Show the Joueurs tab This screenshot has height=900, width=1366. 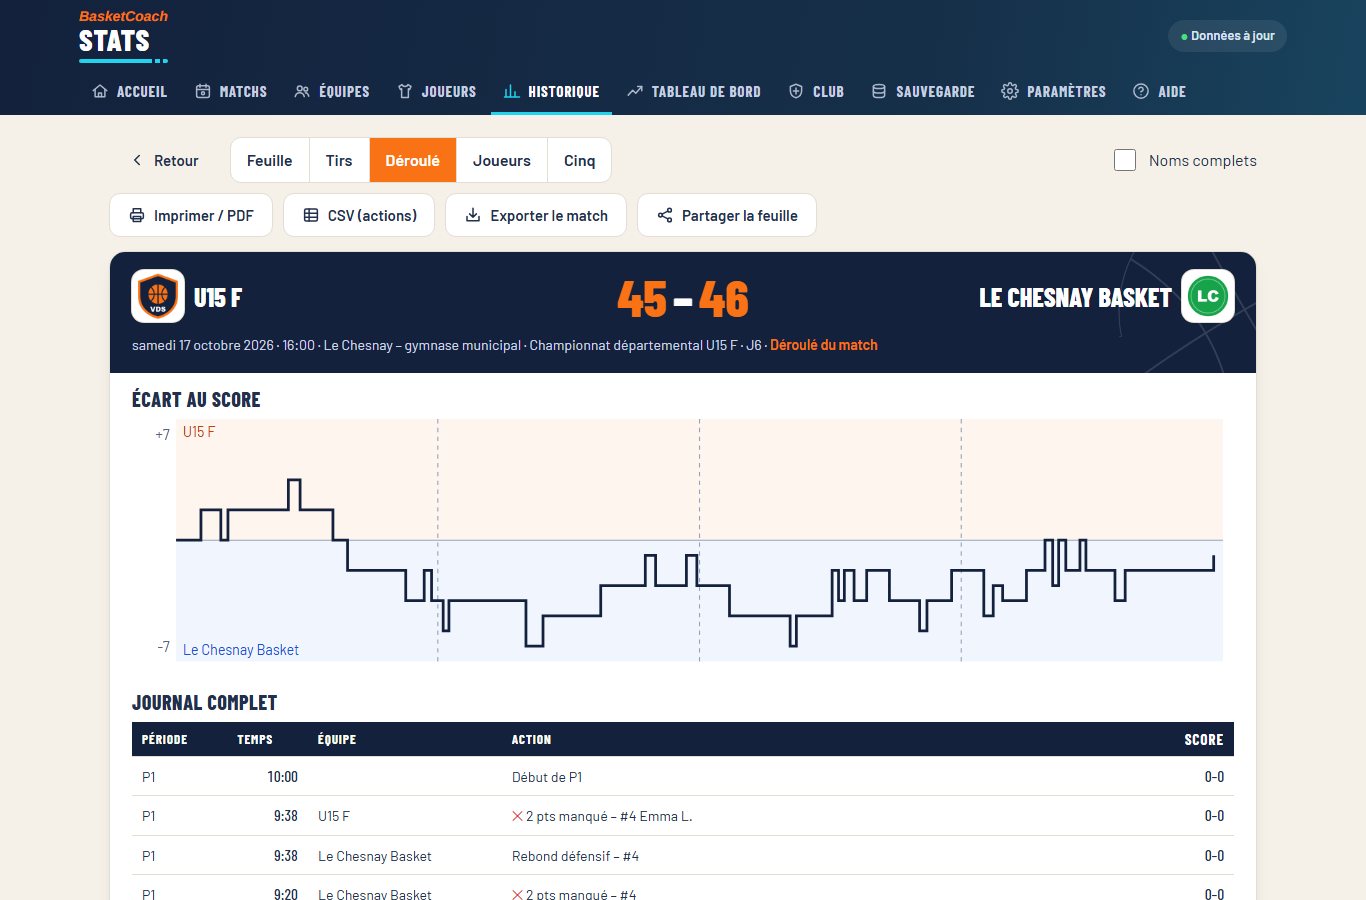tap(502, 160)
